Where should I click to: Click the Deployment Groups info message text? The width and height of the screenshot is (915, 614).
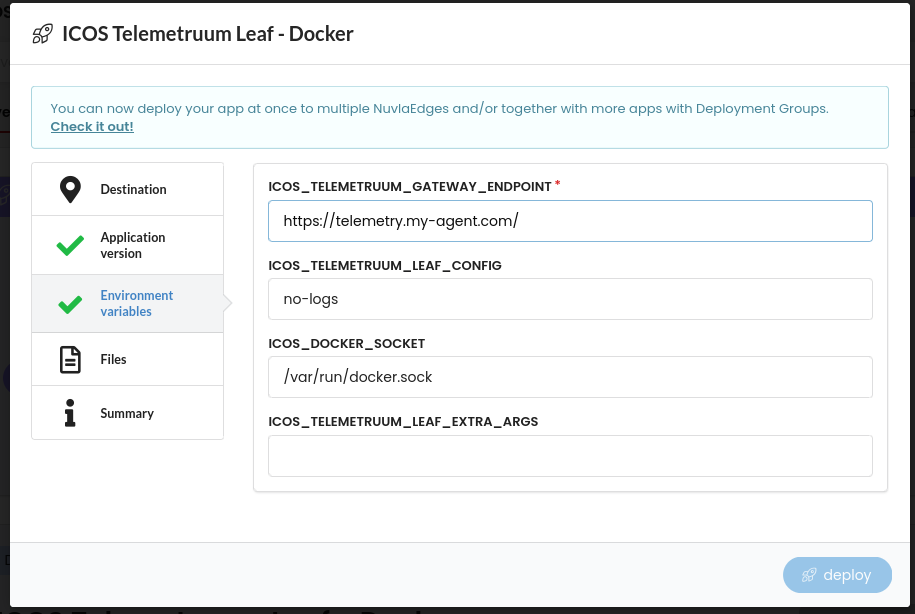pos(439,109)
